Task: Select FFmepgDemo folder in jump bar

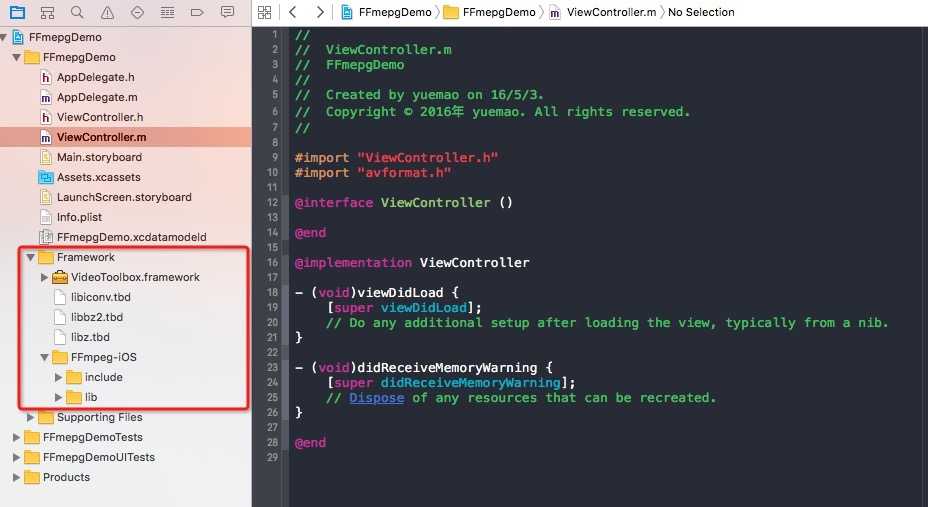Action: coord(499,12)
